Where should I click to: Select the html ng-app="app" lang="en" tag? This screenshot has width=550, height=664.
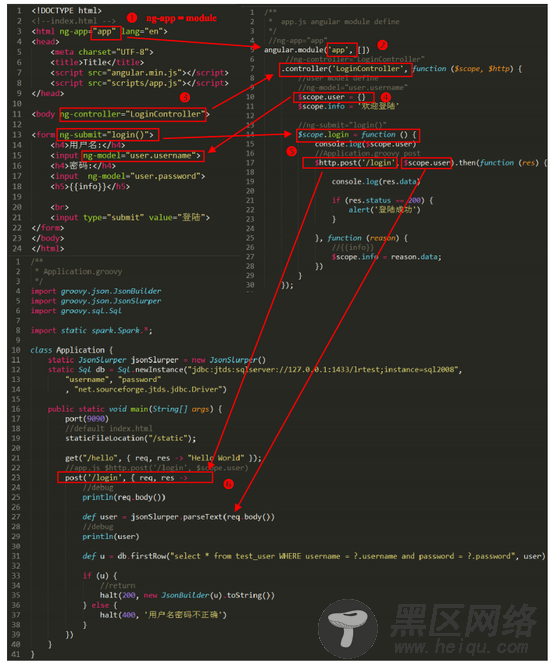(x=99, y=31)
